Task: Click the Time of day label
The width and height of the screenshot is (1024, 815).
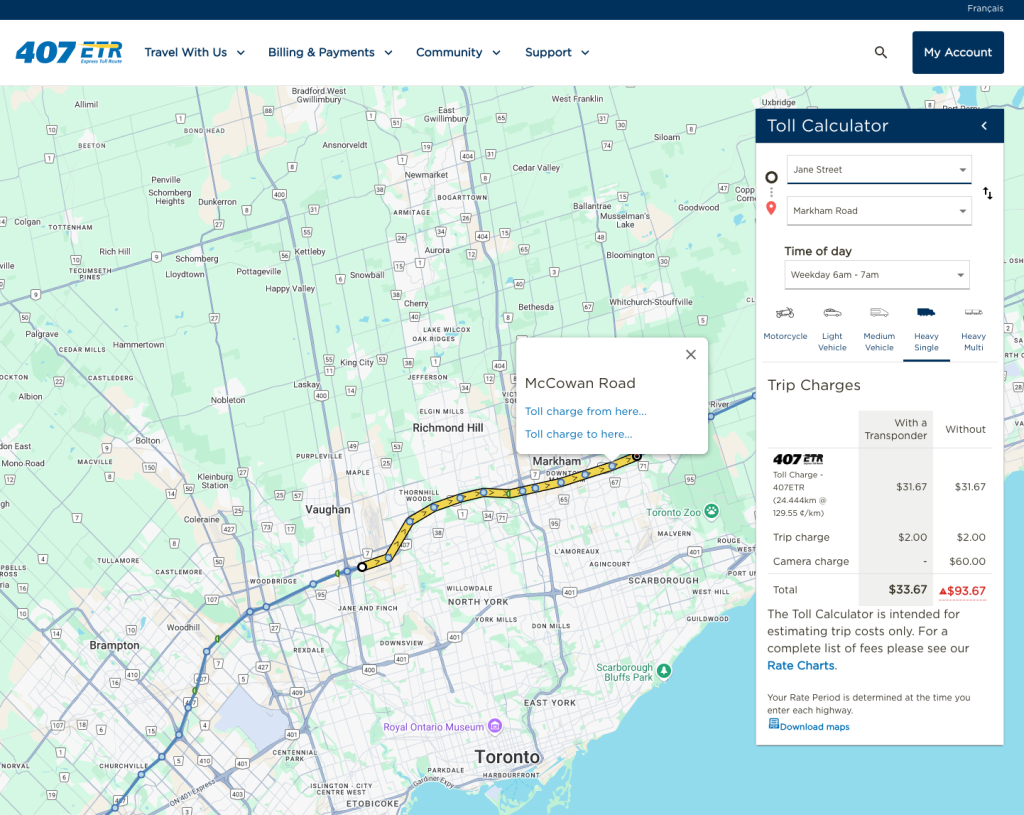Action: tap(818, 251)
